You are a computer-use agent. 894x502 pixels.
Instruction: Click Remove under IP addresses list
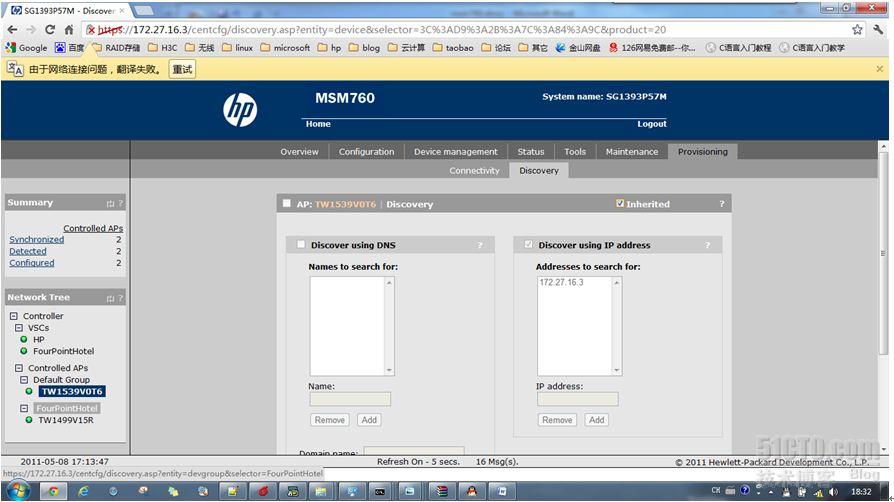(x=557, y=420)
